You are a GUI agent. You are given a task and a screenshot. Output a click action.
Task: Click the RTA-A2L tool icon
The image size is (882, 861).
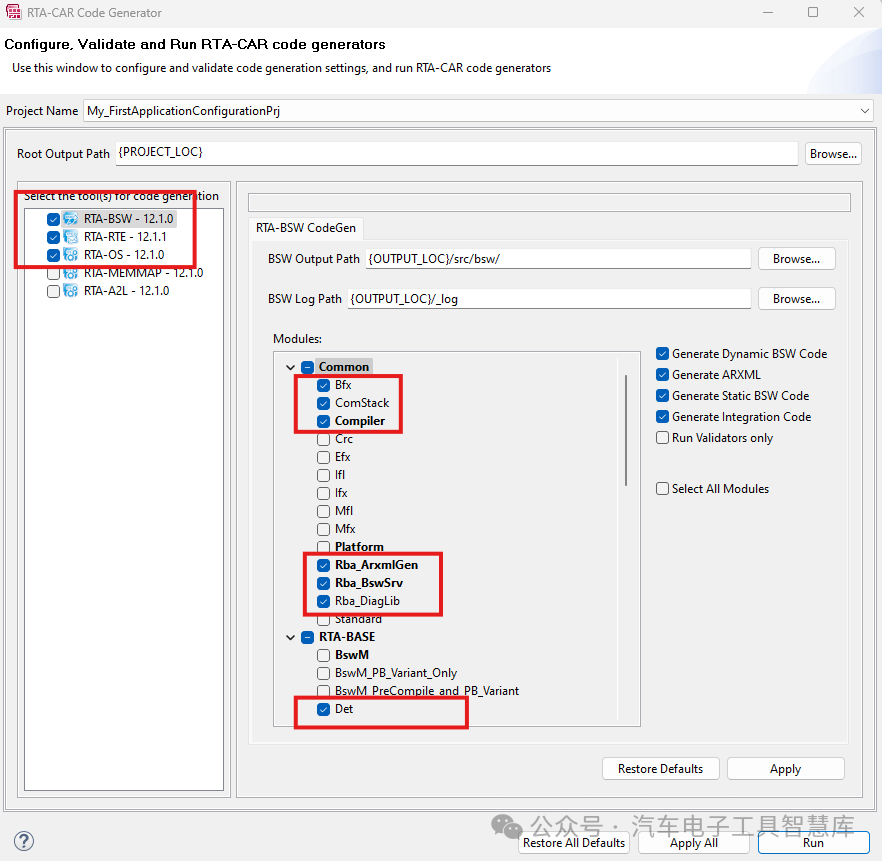point(71,291)
